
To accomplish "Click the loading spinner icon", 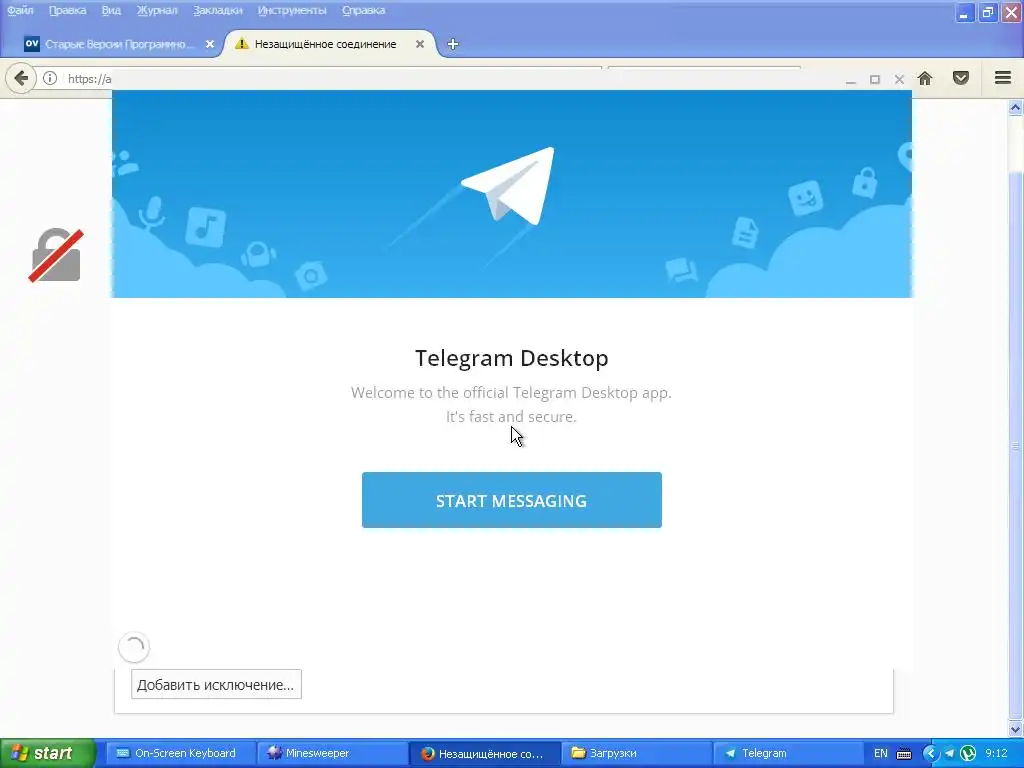I will 134,647.
